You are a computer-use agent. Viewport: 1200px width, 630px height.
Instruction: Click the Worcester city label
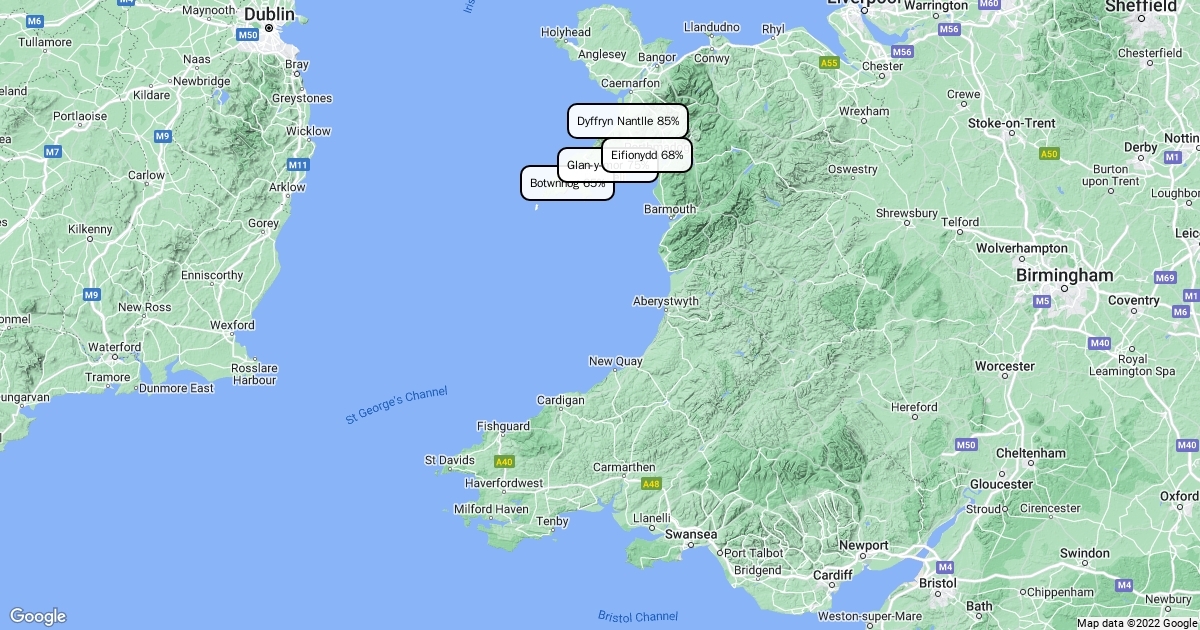(x=1004, y=366)
